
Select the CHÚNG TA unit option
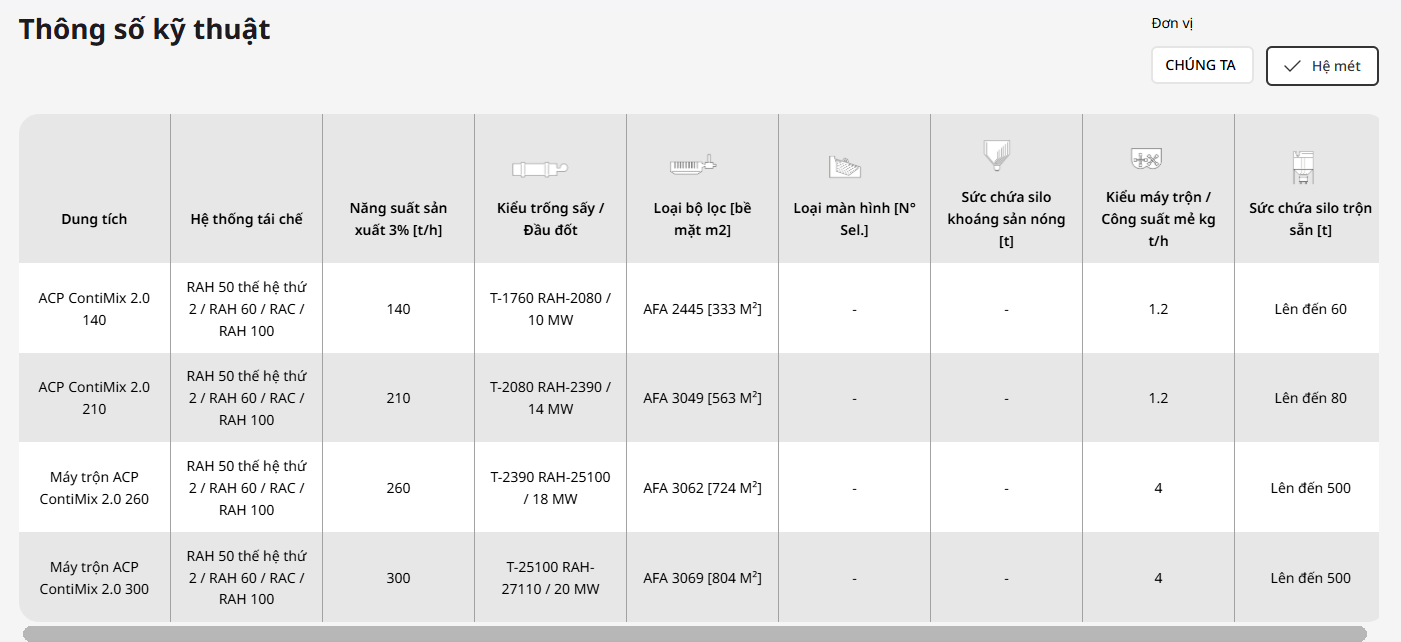pos(1201,65)
